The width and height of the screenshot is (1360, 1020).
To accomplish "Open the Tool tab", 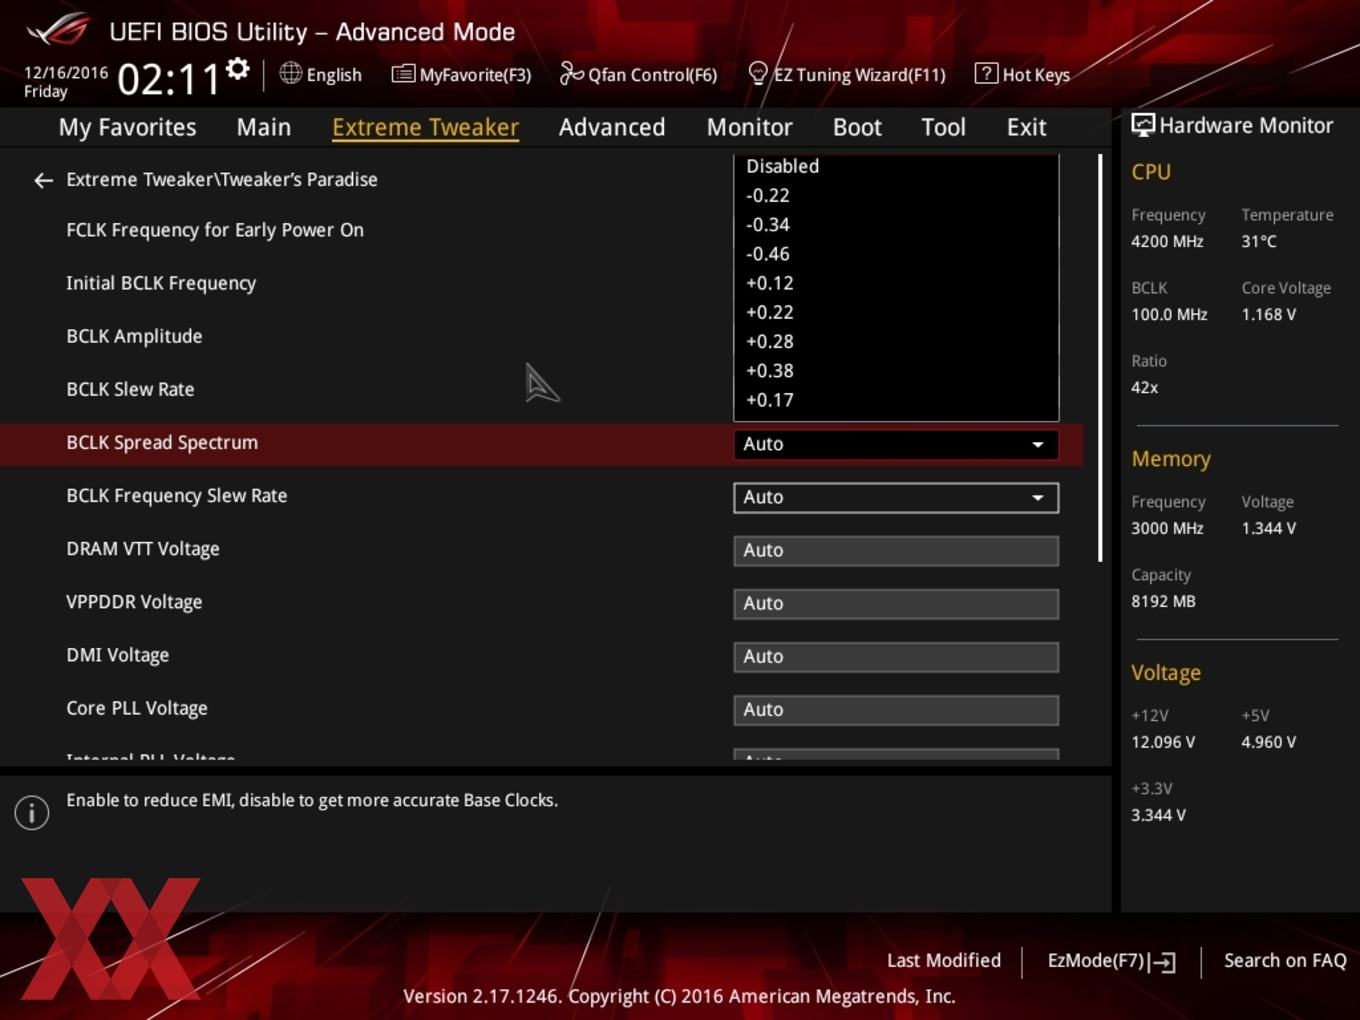I will pyautogui.click(x=943, y=127).
